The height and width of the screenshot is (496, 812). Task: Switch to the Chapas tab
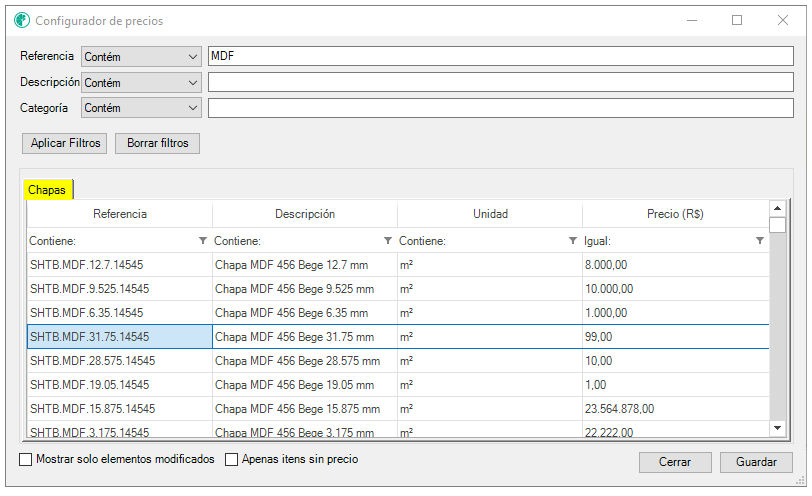47,190
